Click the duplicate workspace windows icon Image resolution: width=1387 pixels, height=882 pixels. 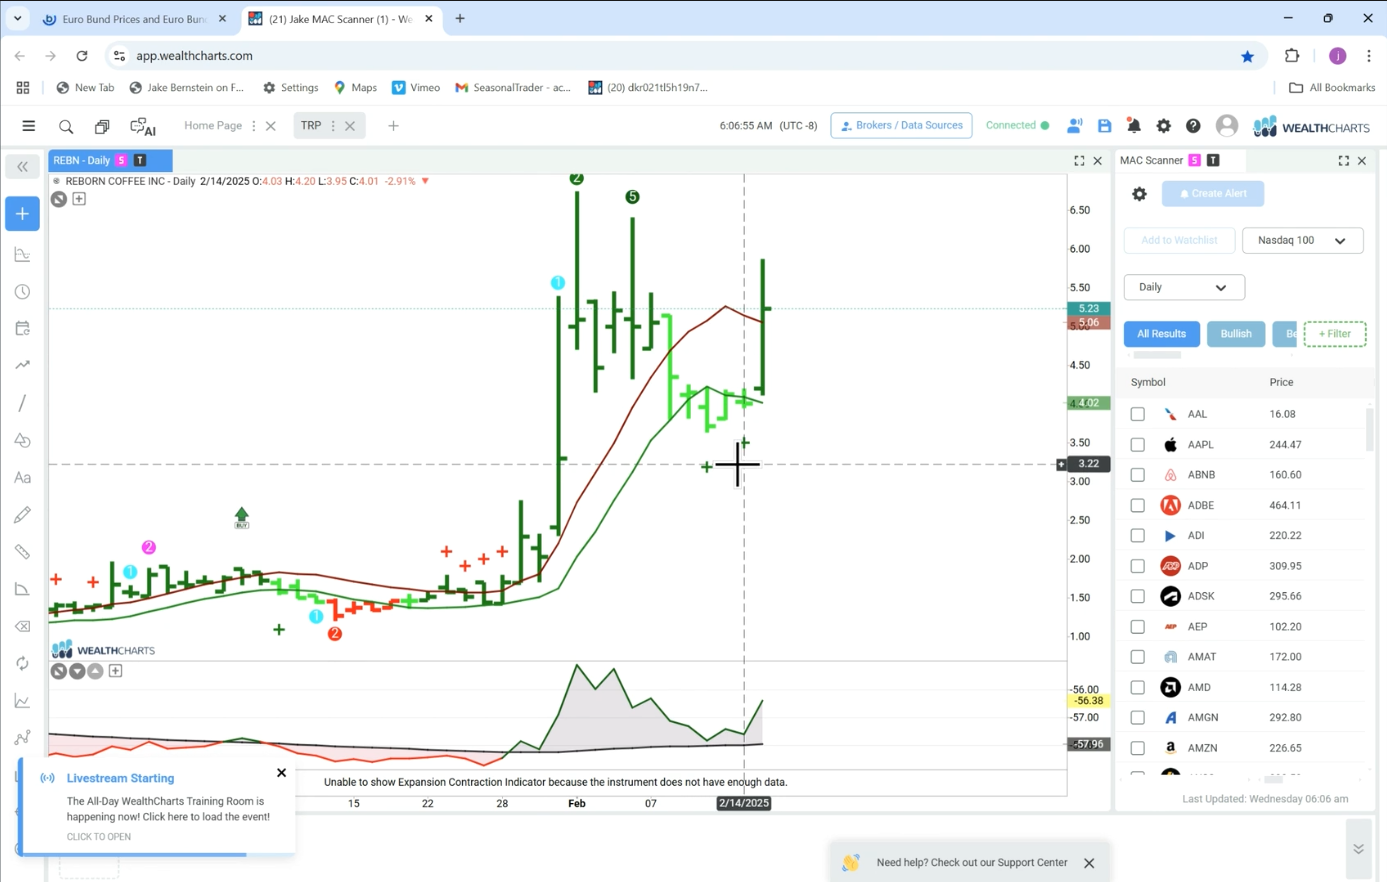[x=102, y=126]
